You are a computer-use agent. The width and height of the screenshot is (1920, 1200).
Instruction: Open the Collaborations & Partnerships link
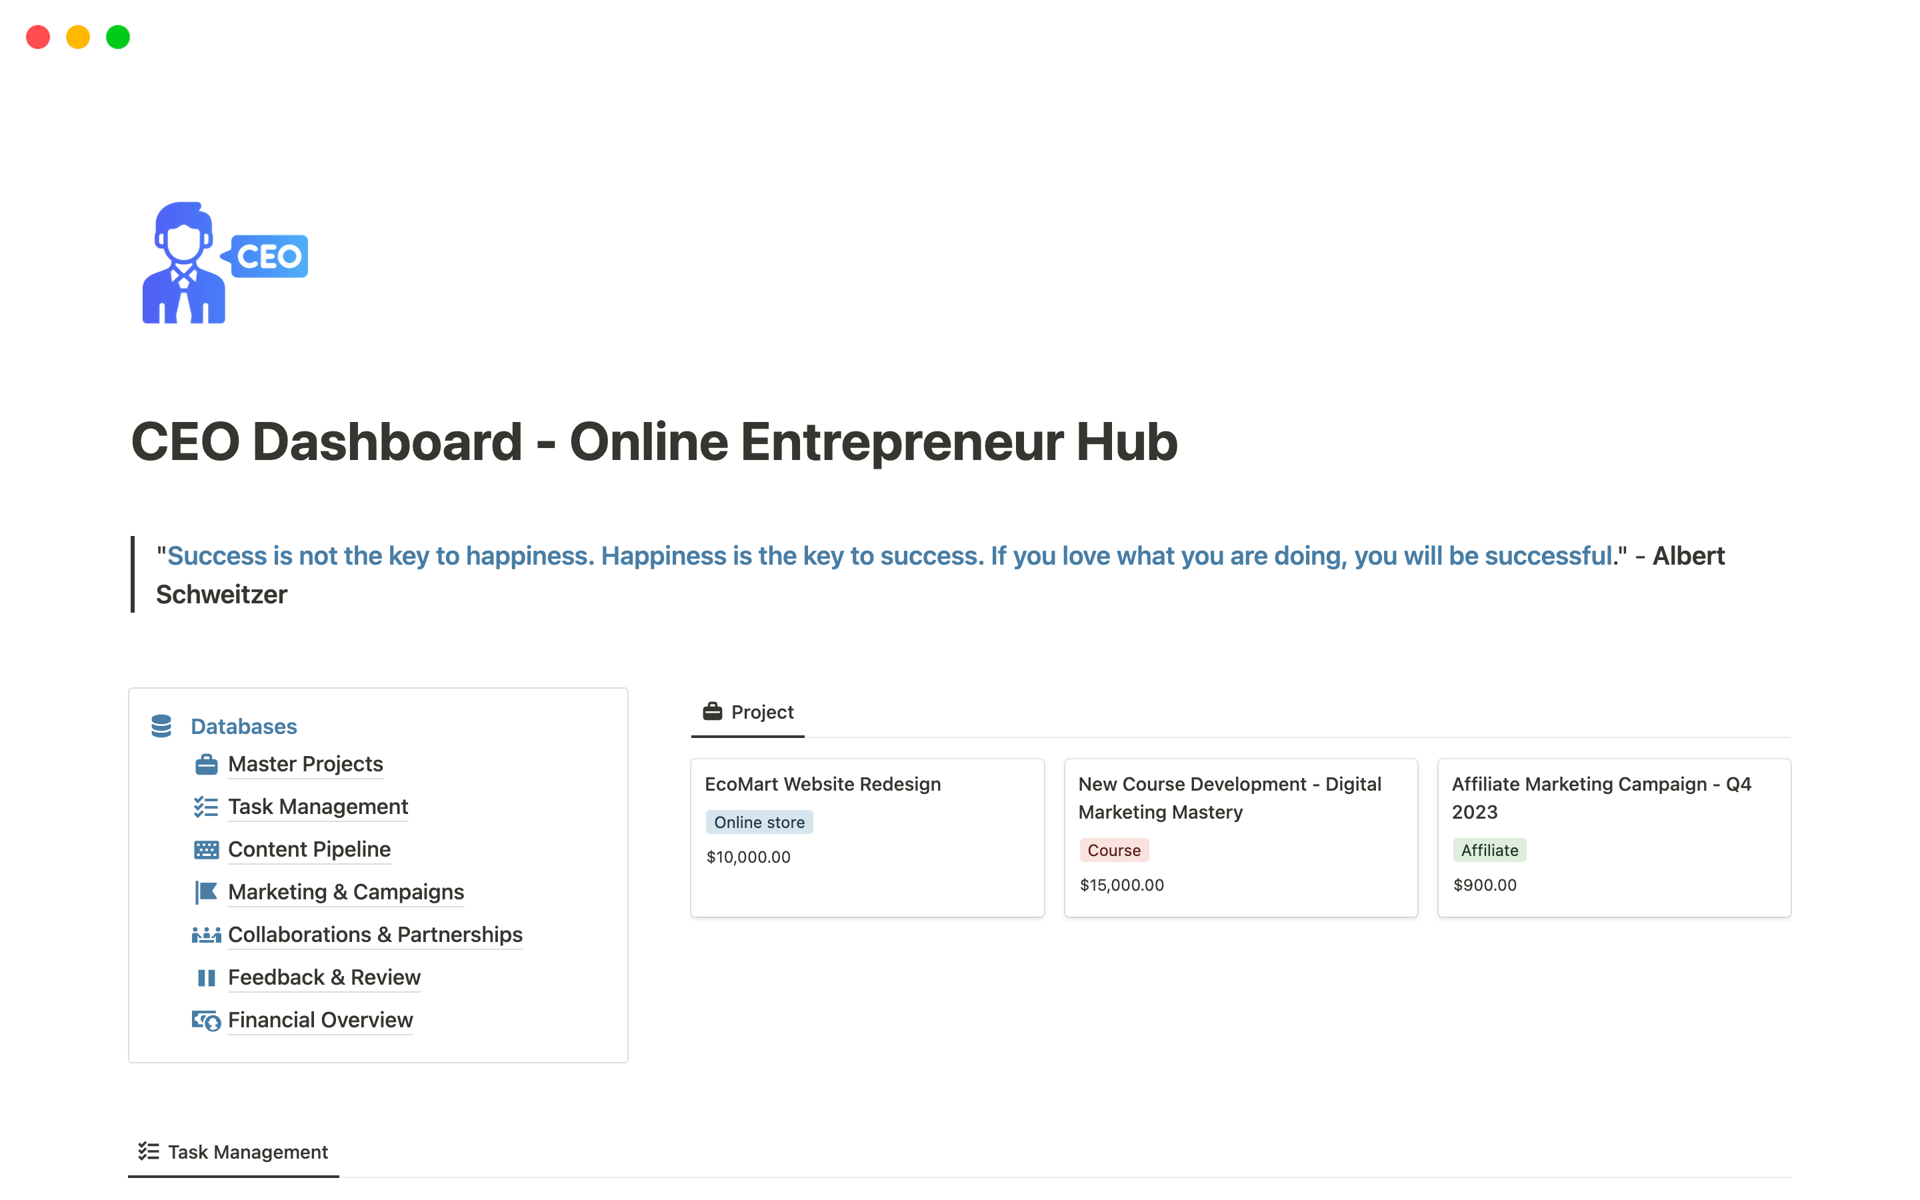(375, 934)
